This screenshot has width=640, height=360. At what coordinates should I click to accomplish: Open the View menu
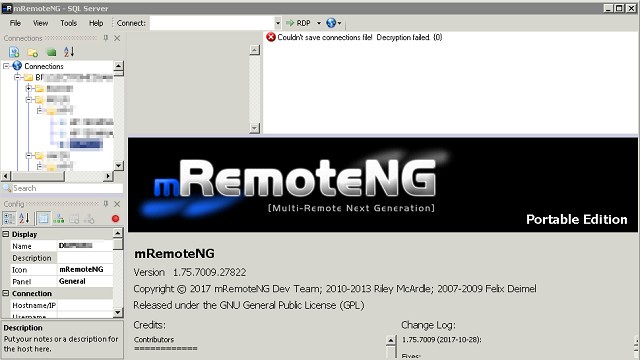click(x=40, y=23)
